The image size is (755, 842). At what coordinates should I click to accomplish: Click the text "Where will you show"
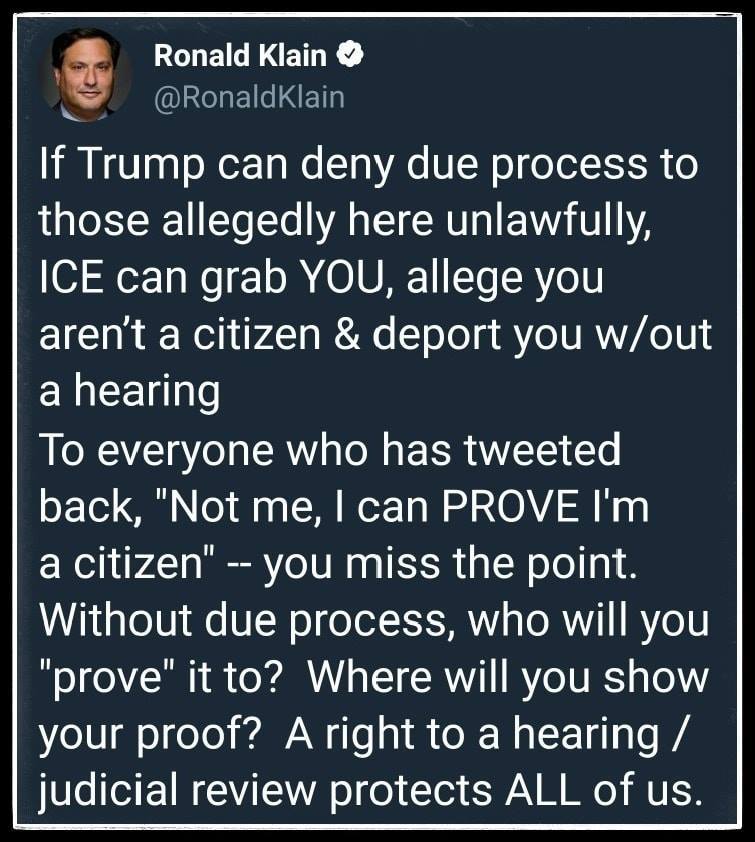coord(508,677)
